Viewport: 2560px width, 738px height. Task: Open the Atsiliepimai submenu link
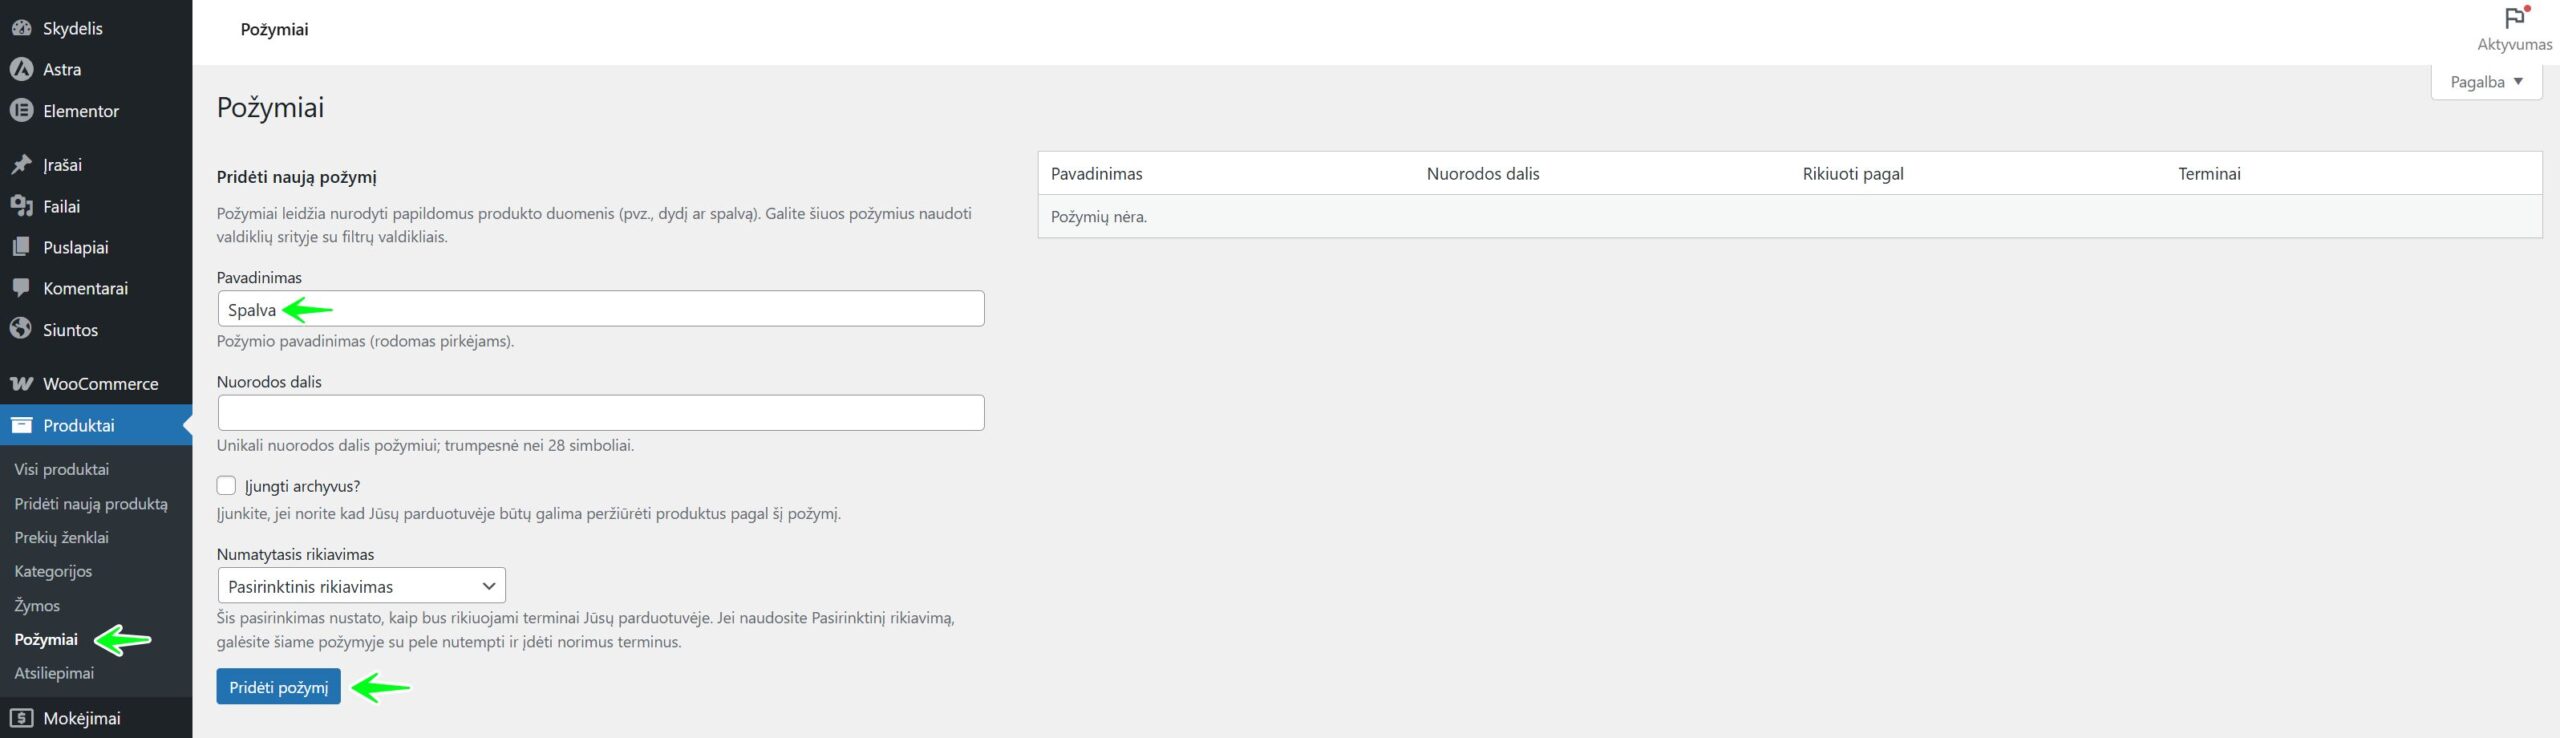(54, 673)
